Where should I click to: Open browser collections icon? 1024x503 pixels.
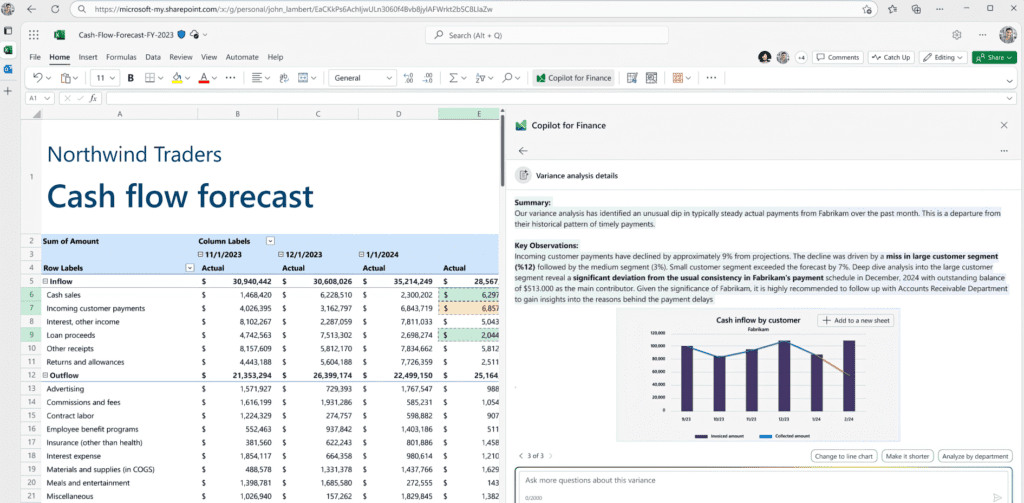click(917, 10)
